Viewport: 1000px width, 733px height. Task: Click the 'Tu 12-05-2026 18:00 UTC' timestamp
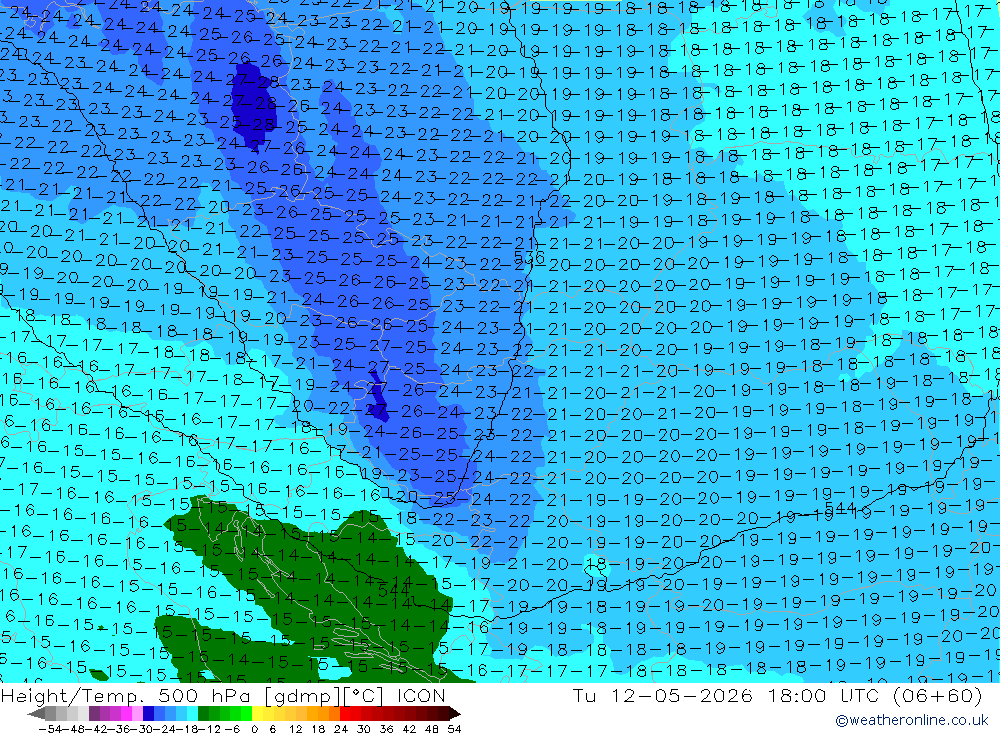pos(725,695)
